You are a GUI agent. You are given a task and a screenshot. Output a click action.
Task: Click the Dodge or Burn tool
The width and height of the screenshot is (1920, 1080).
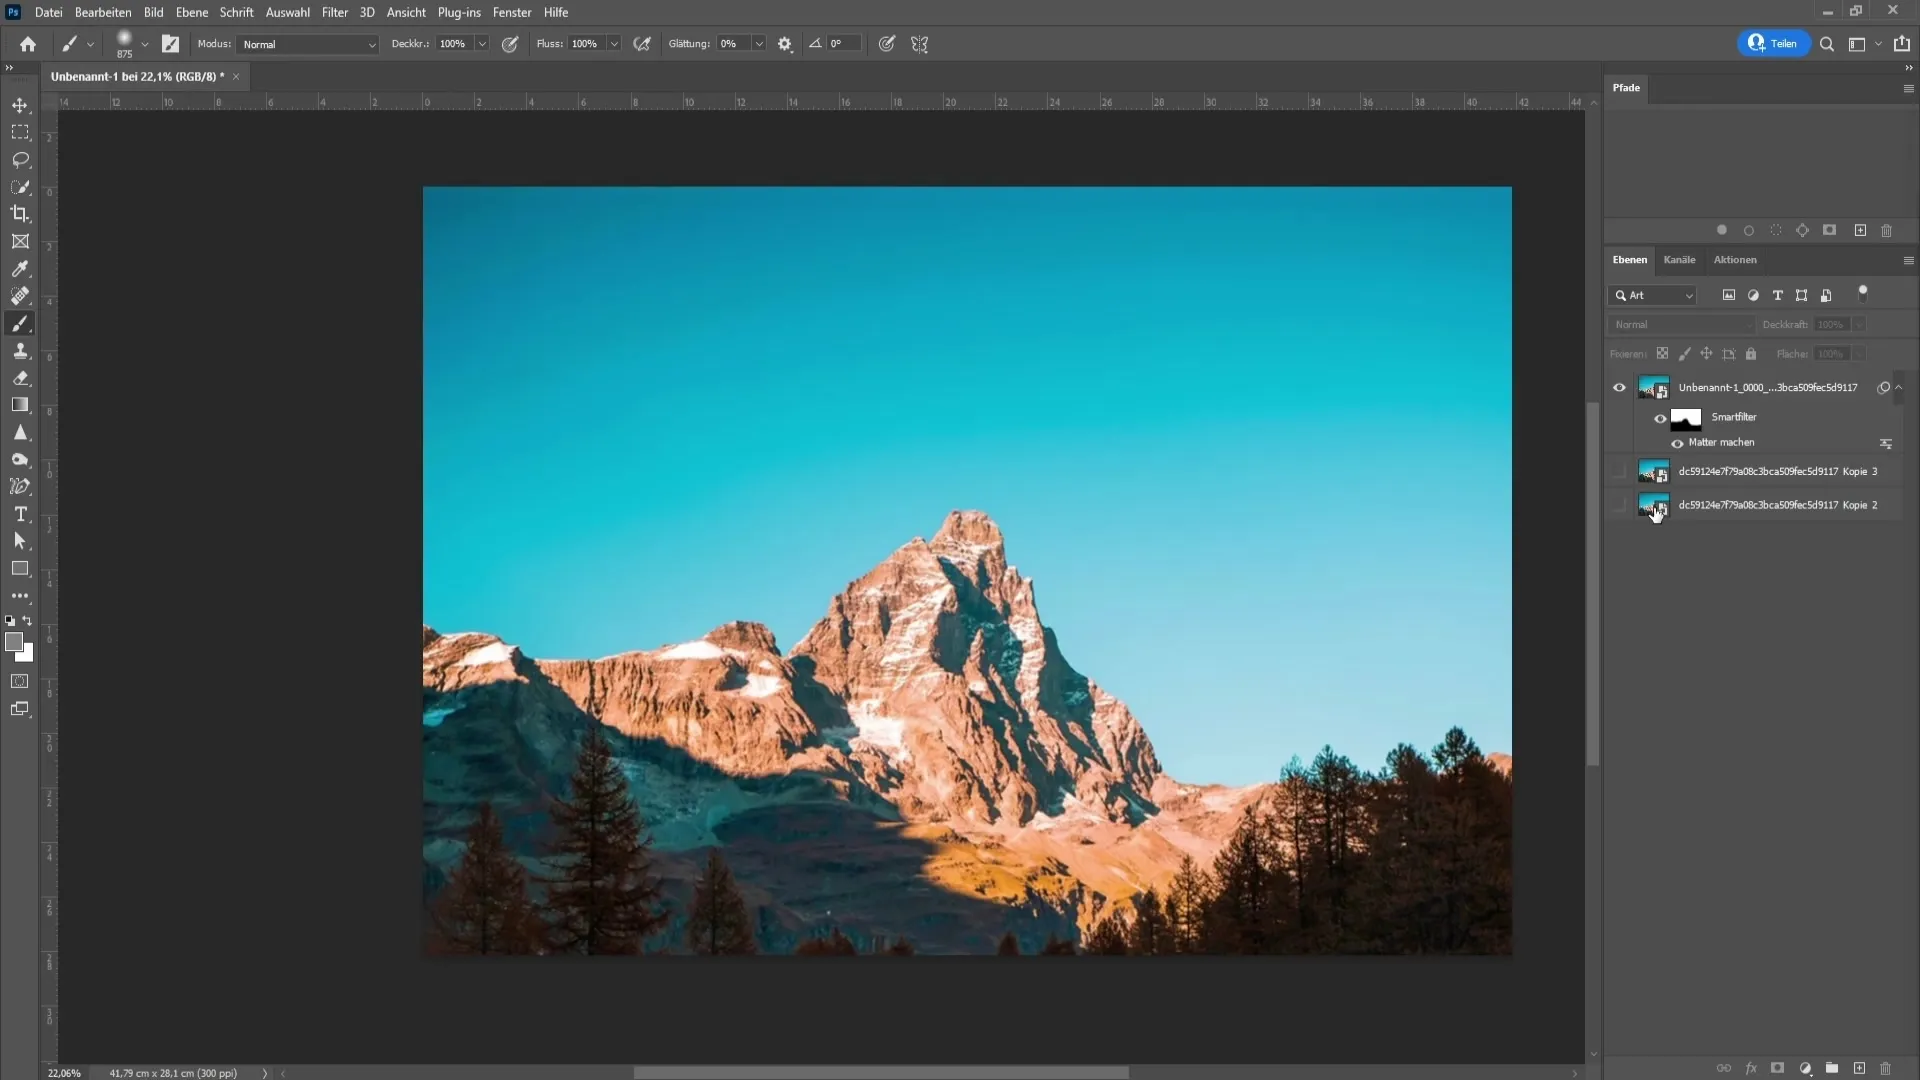20,459
